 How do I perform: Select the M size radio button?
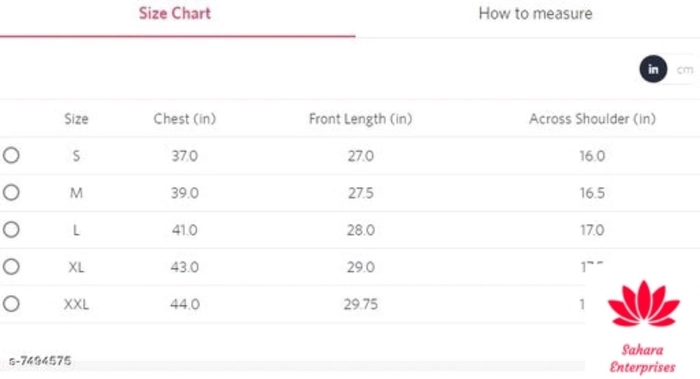[11, 192]
